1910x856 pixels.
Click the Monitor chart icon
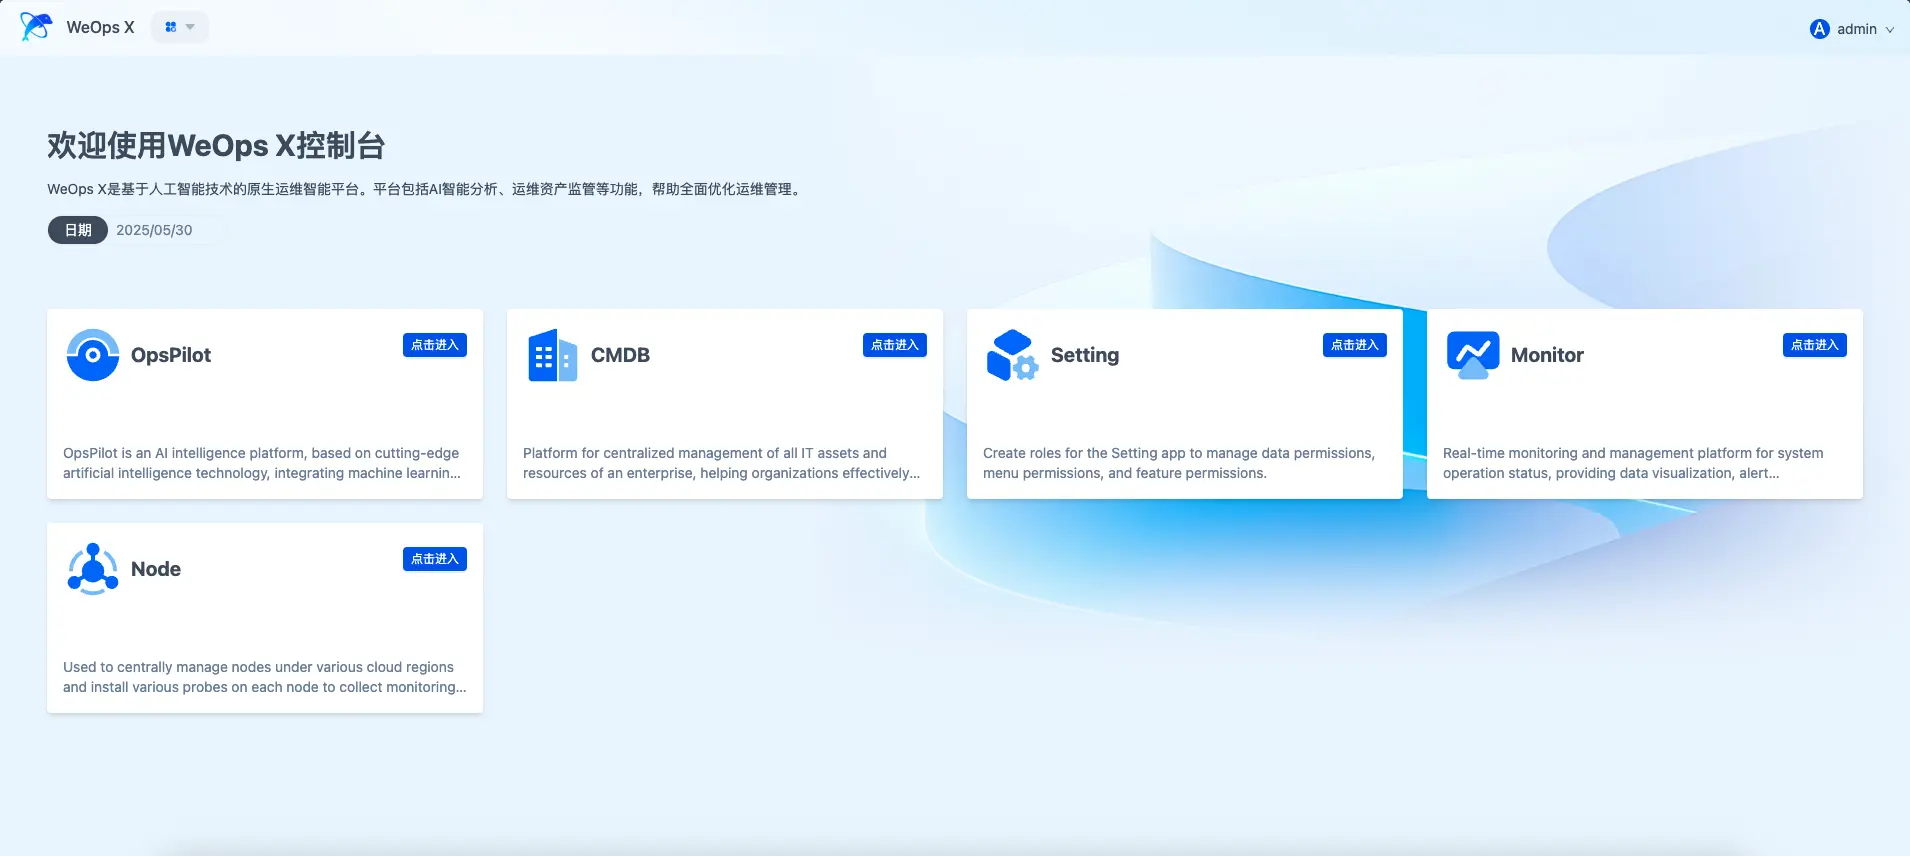[x=1473, y=355]
